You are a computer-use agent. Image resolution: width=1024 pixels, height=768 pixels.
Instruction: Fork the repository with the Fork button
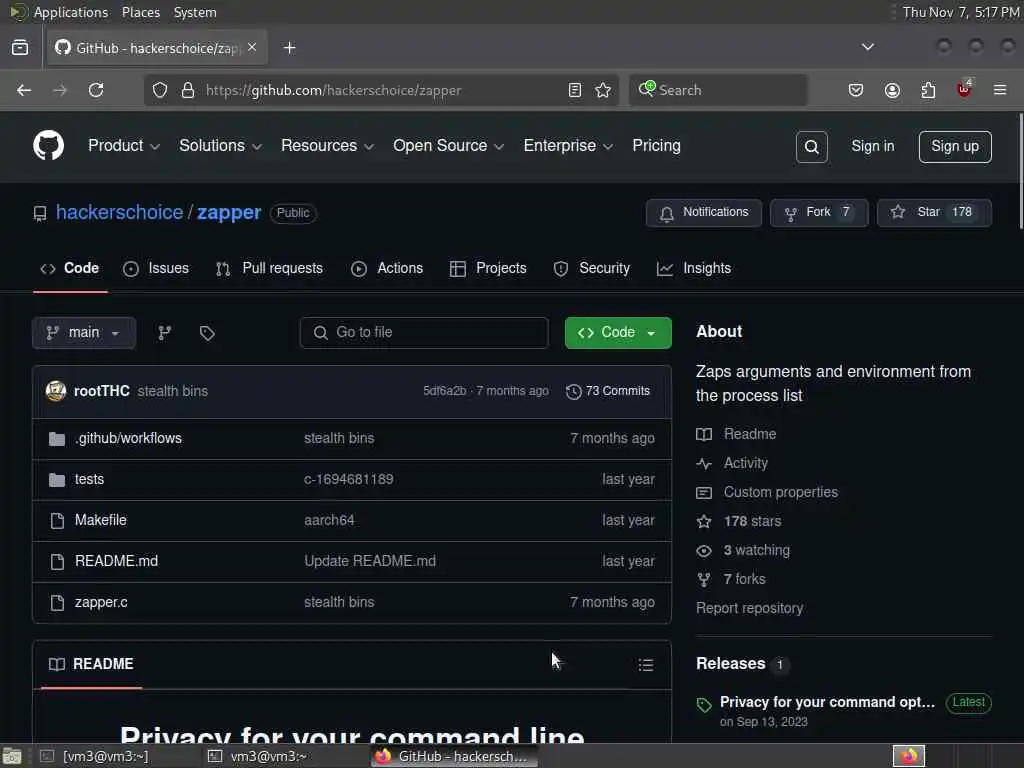click(818, 212)
